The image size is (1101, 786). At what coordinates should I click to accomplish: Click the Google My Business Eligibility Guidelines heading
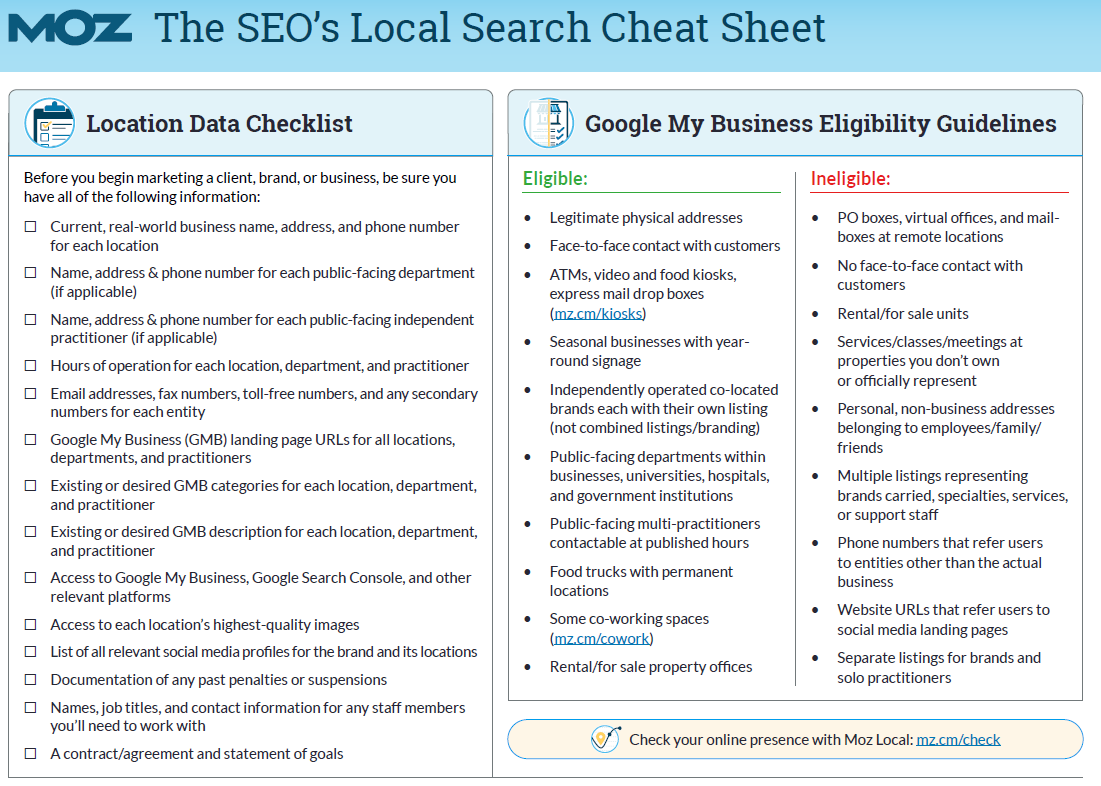click(x=821, y=124)
